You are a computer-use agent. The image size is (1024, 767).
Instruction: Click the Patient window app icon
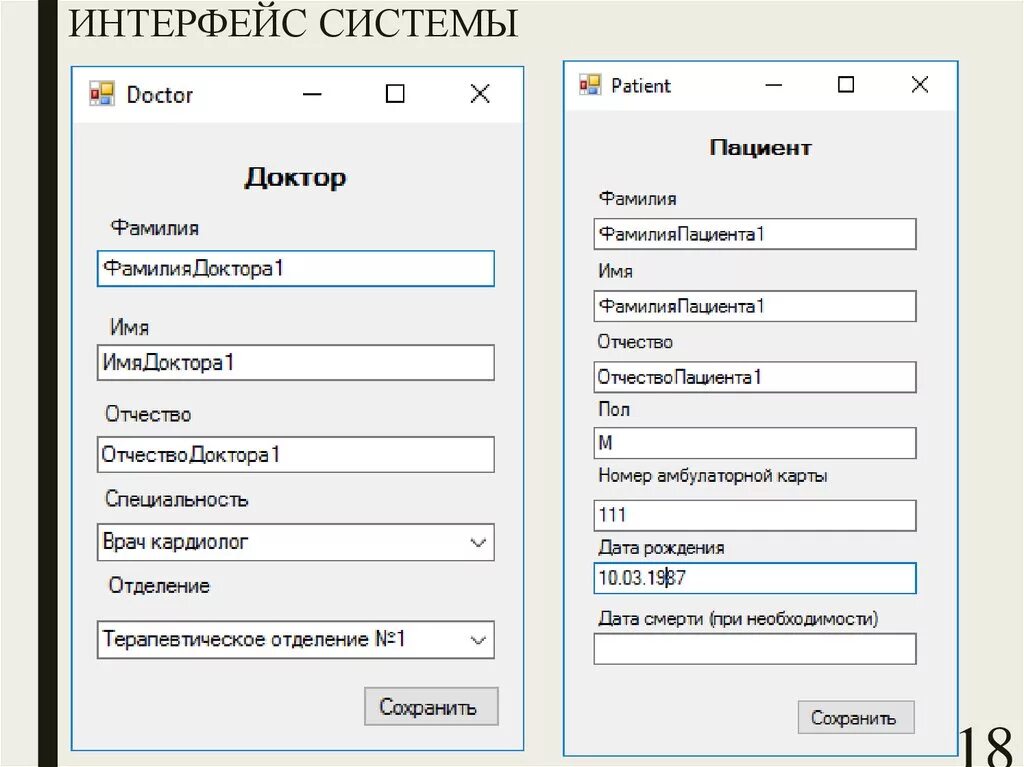590,85
